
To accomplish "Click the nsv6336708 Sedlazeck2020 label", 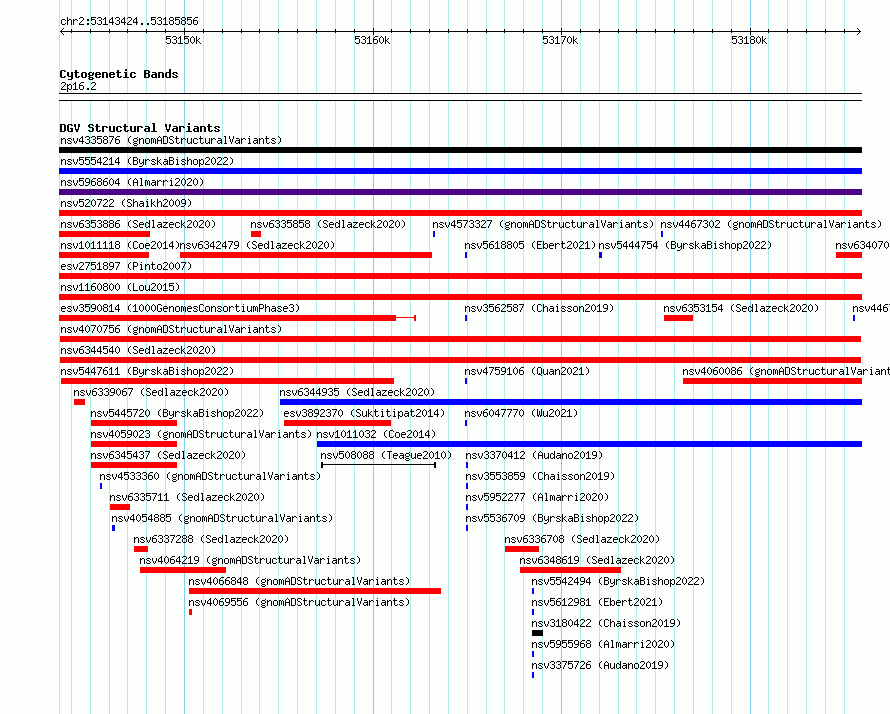I will click(582, 539).
